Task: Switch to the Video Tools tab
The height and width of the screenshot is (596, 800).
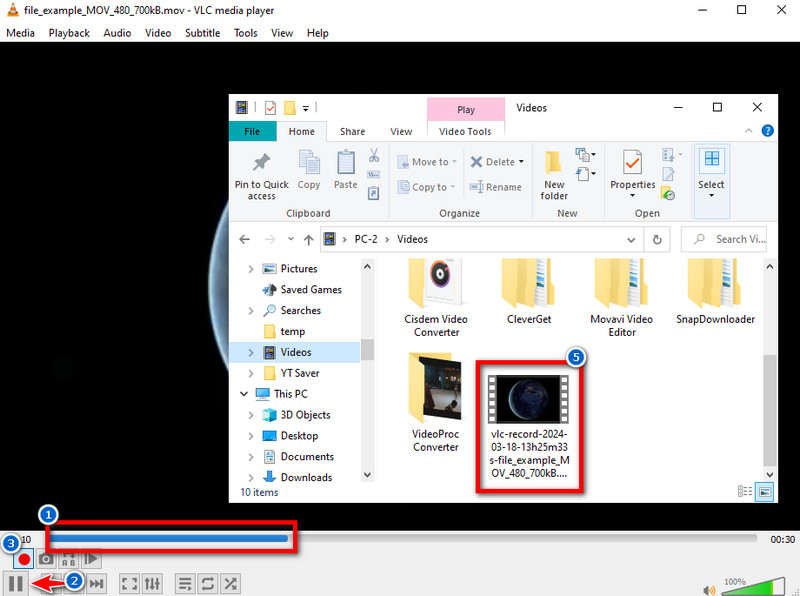Action: pyautogui.click(x=465, y=131)
